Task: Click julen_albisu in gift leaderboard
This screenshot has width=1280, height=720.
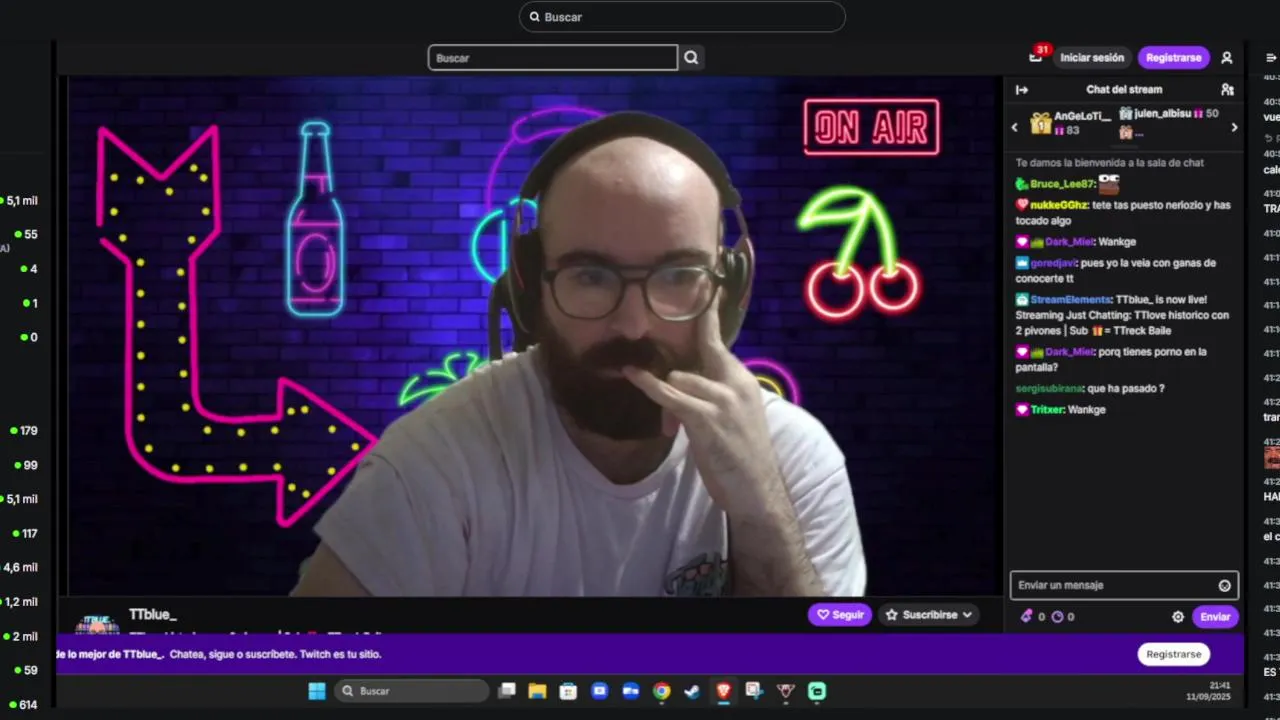Action: (1162, 114)
